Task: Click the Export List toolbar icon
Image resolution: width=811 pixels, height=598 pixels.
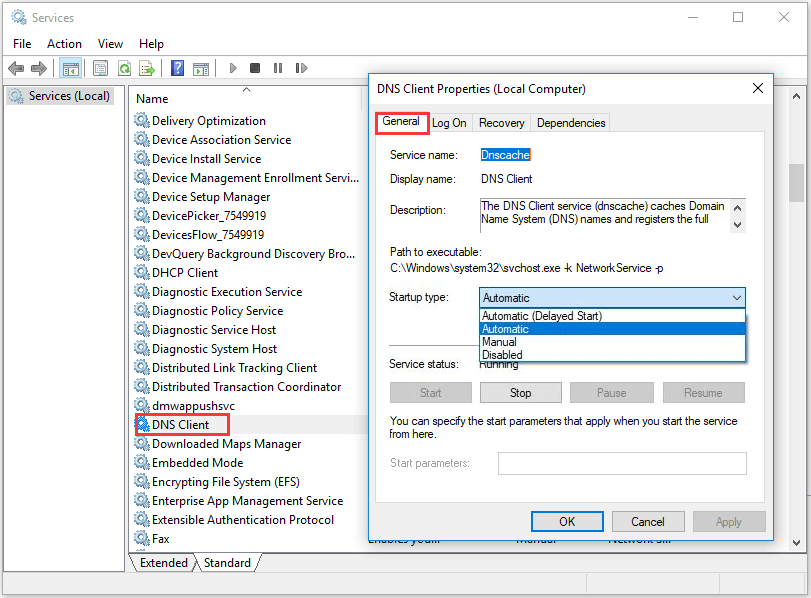Action: pyautogui.click(x=147, y=68)
